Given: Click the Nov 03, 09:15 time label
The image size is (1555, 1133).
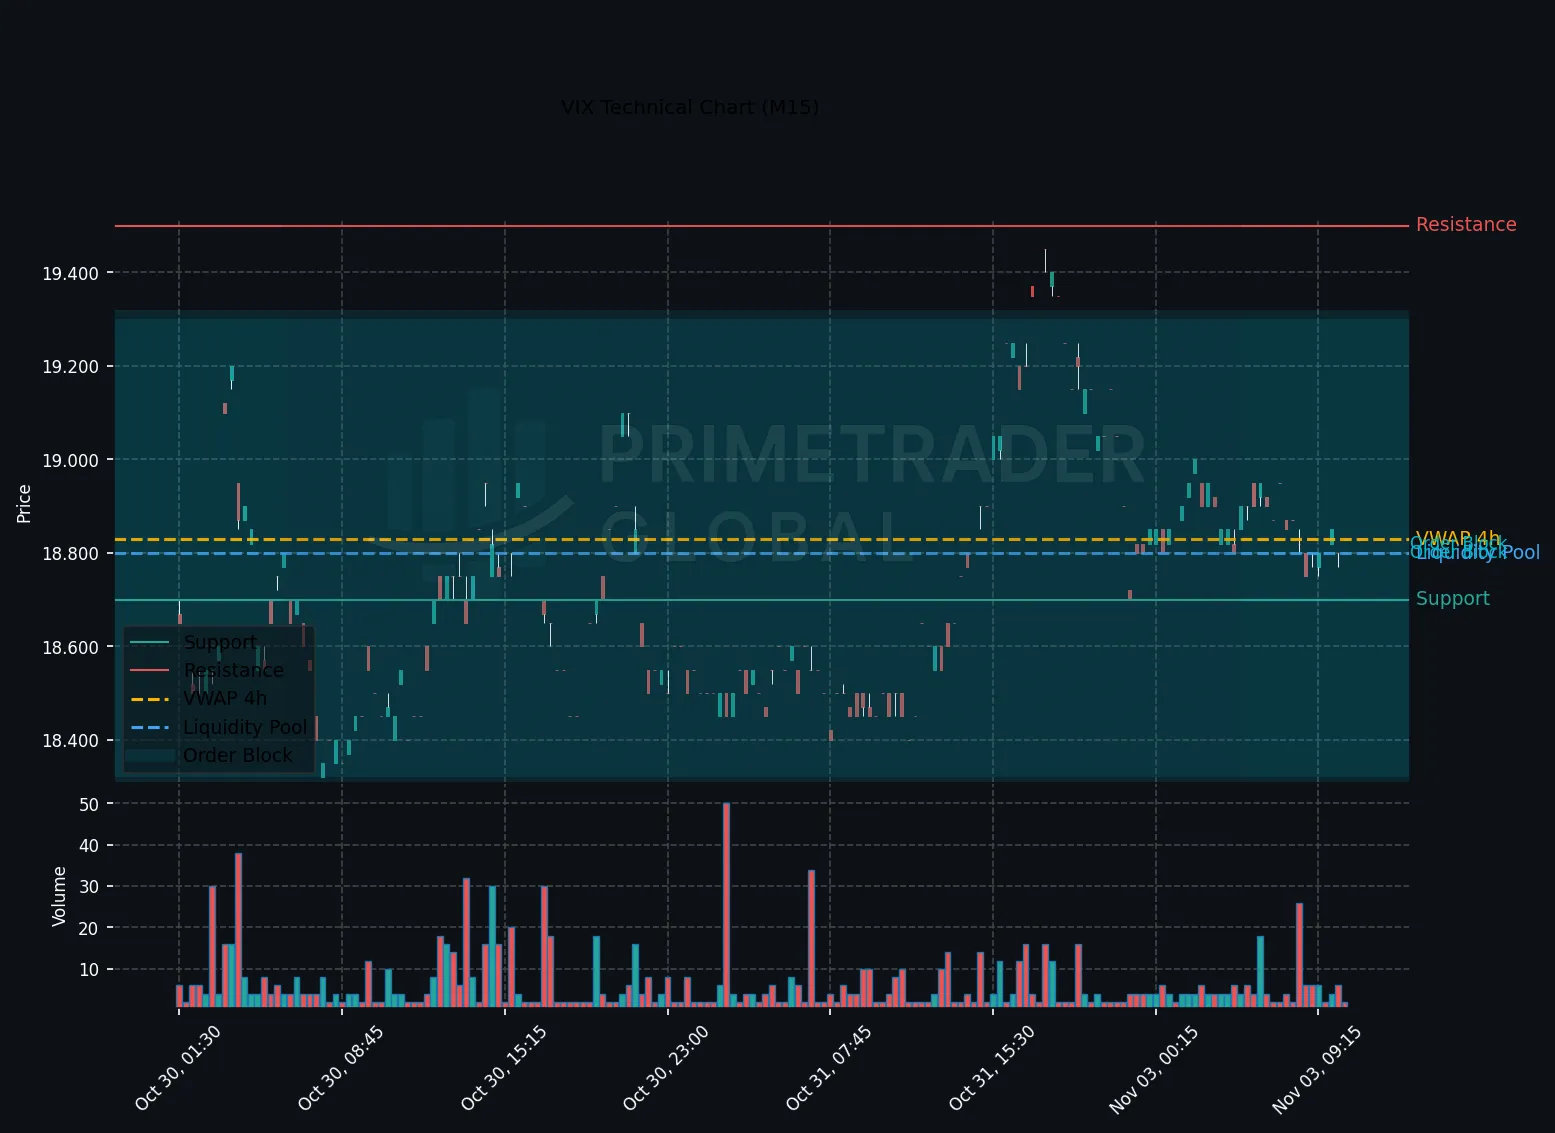Looking at the screenshot, I should [x=1316, y=1070].
